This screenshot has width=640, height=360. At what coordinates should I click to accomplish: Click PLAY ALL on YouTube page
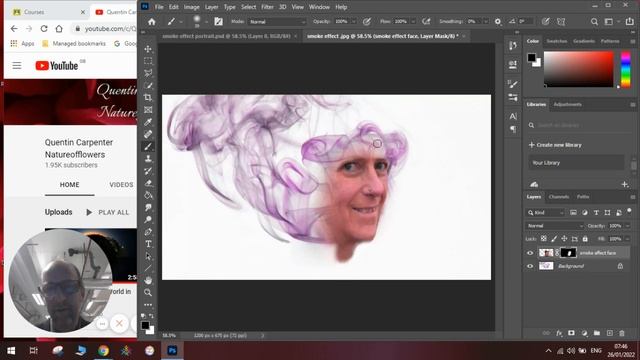pyautogui.click(x=108, y=212)
